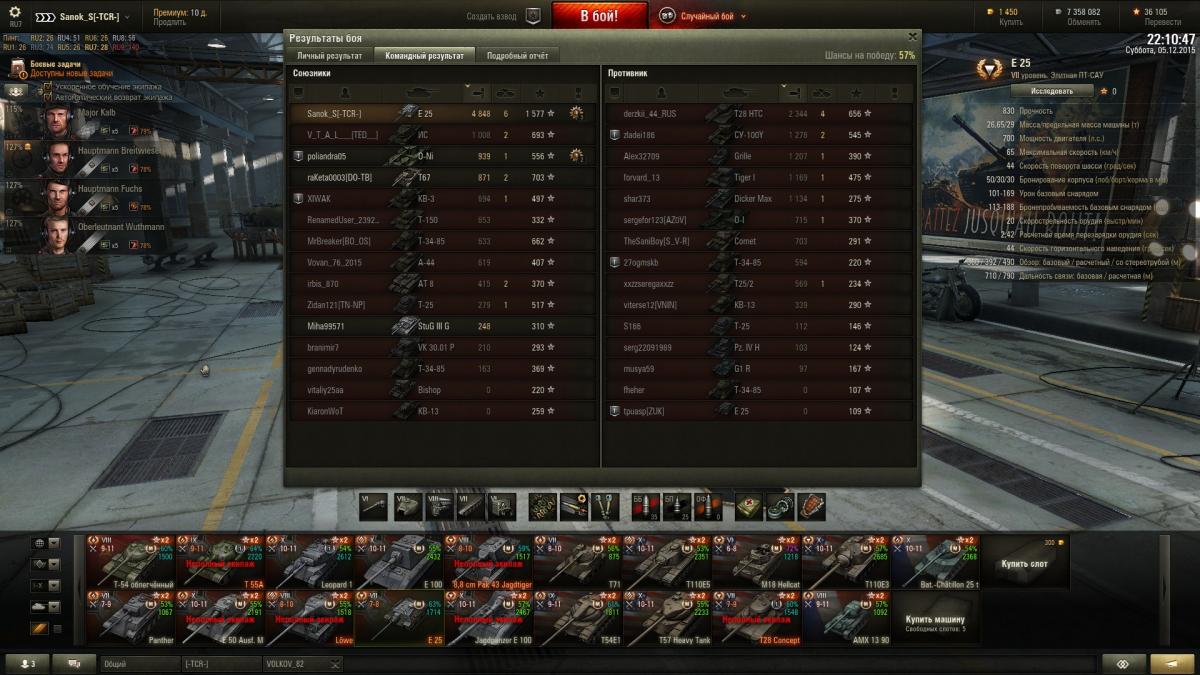Sort allies by experience star column

click(x=540, y=93)
